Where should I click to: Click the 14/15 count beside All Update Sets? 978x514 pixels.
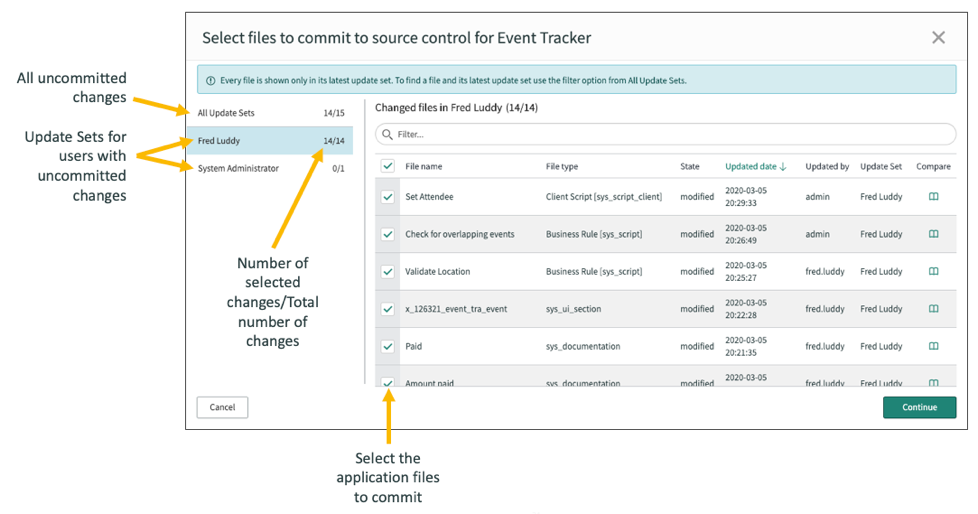point(334,113)
